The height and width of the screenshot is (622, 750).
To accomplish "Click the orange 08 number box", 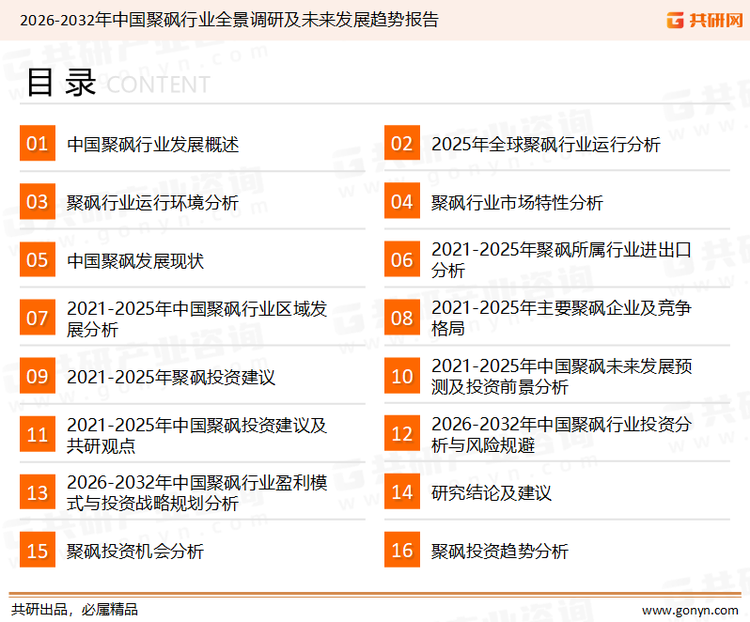I will 402,318.
